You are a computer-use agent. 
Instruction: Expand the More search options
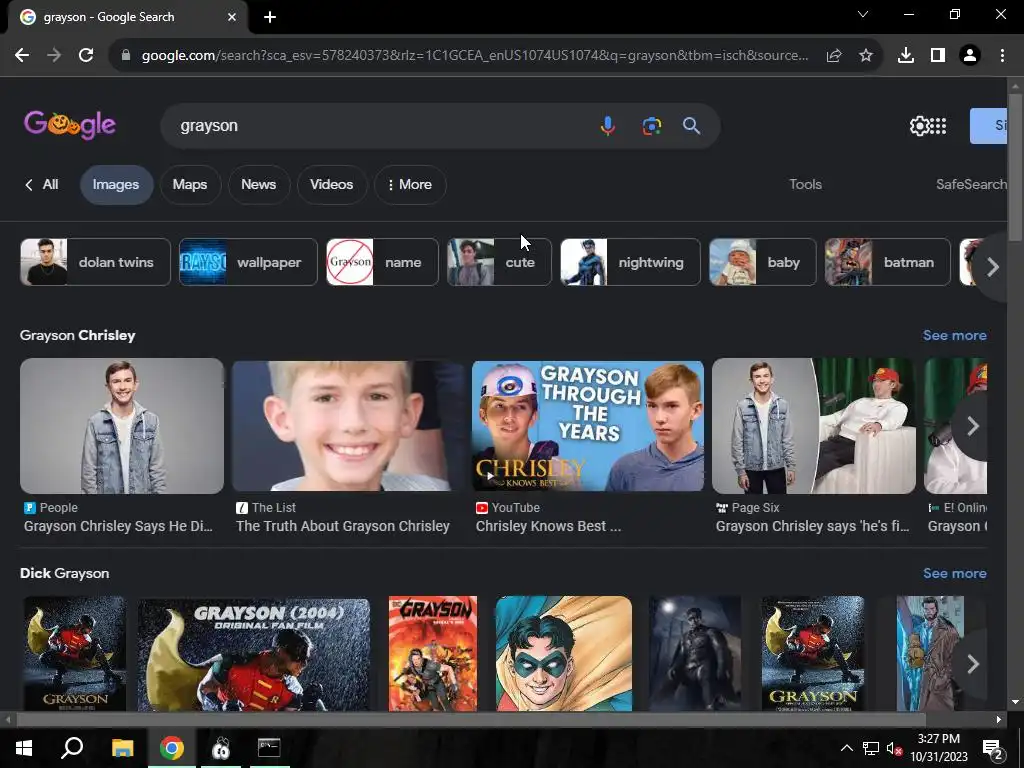(410, 185)
